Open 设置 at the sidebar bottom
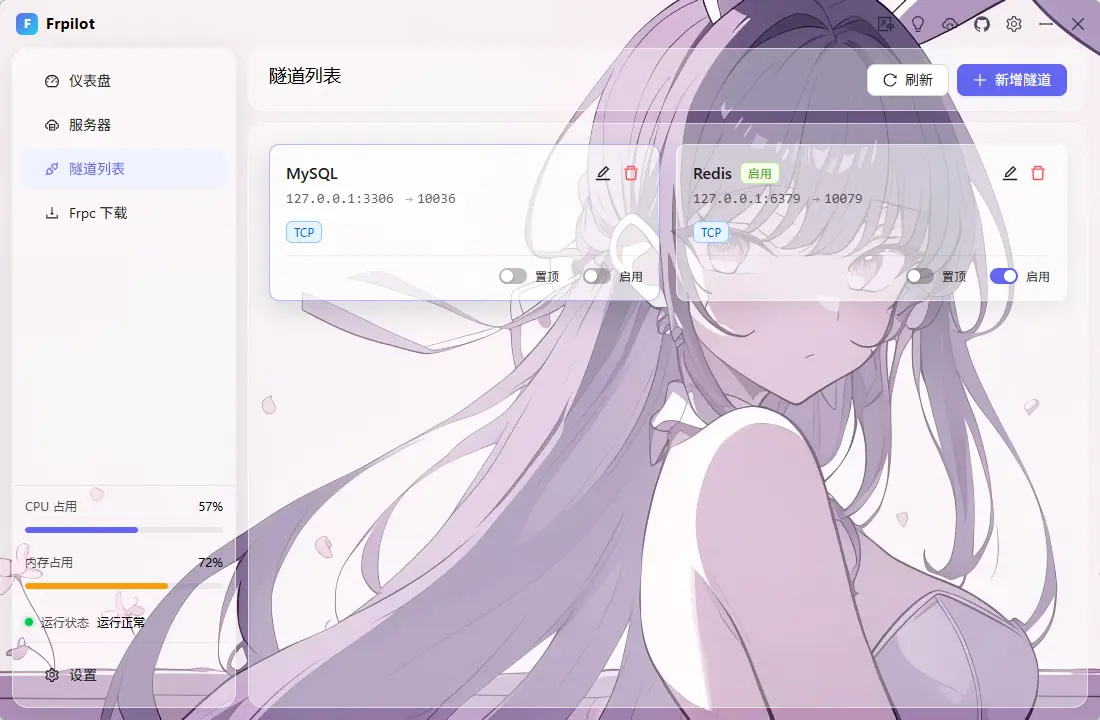The image size is (1100, 720). click(x=123, y=675)
